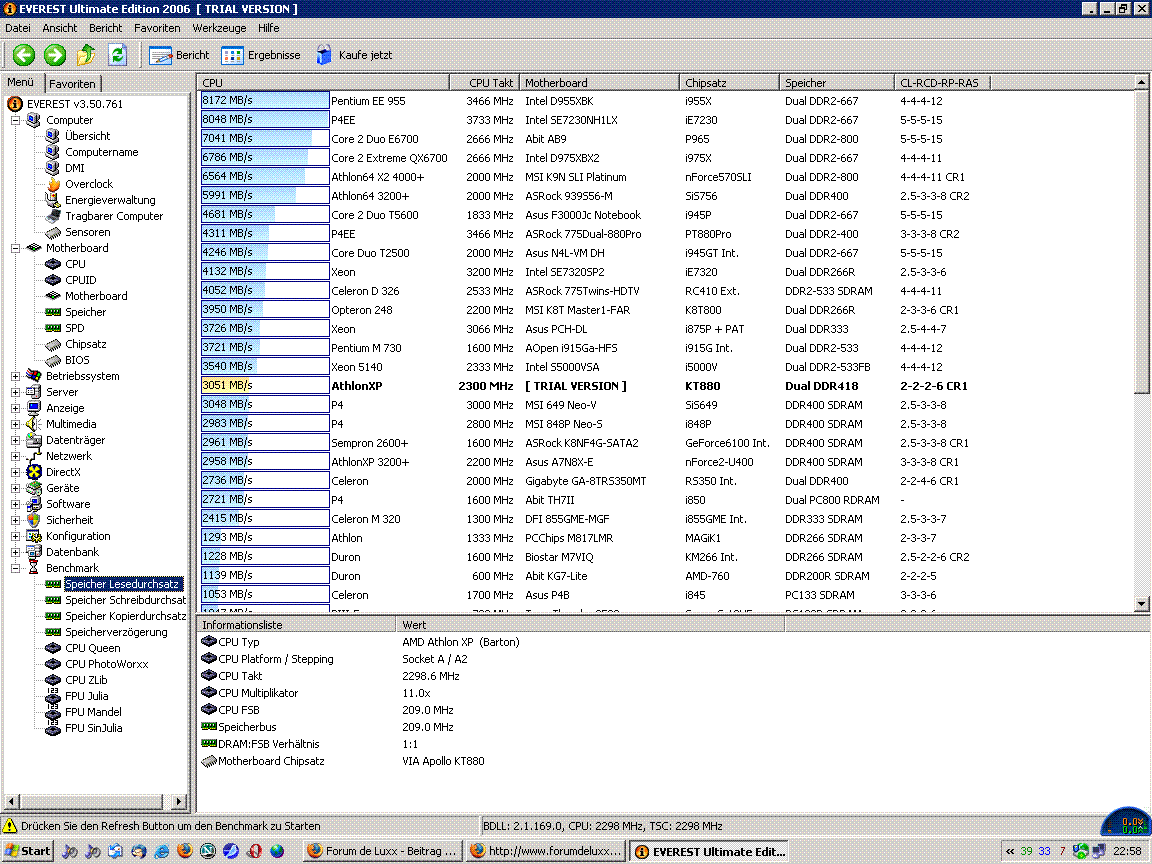The image size is (1152, 864).
Task: Open the Bericht menu in the menu bar
Action: (x=106, y=28)
